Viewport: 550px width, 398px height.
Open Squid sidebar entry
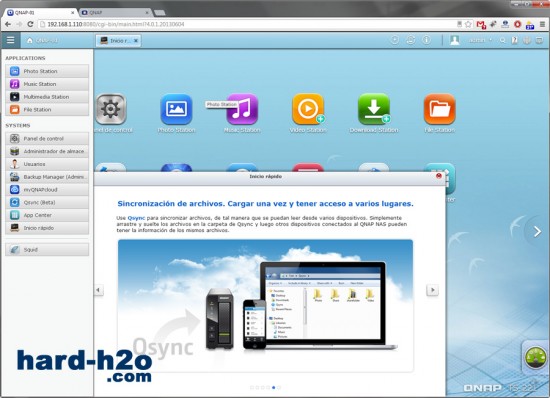pos(47,250)
